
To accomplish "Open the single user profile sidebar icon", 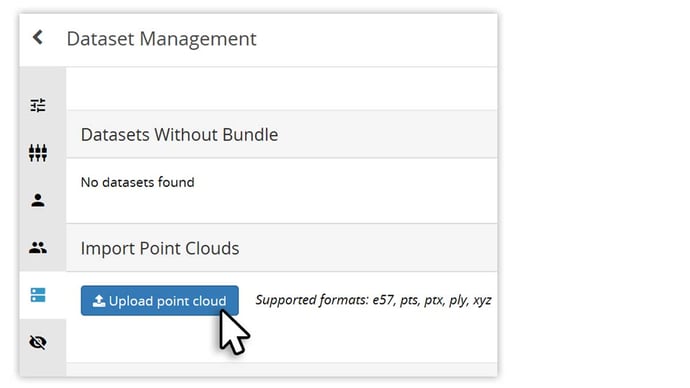I will click(38, 200).
